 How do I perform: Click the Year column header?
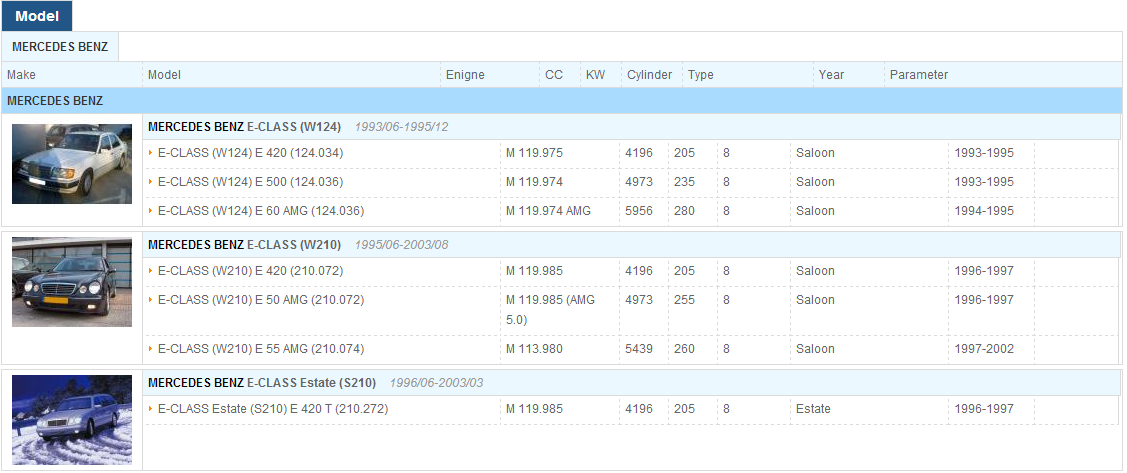click(831, 75)
